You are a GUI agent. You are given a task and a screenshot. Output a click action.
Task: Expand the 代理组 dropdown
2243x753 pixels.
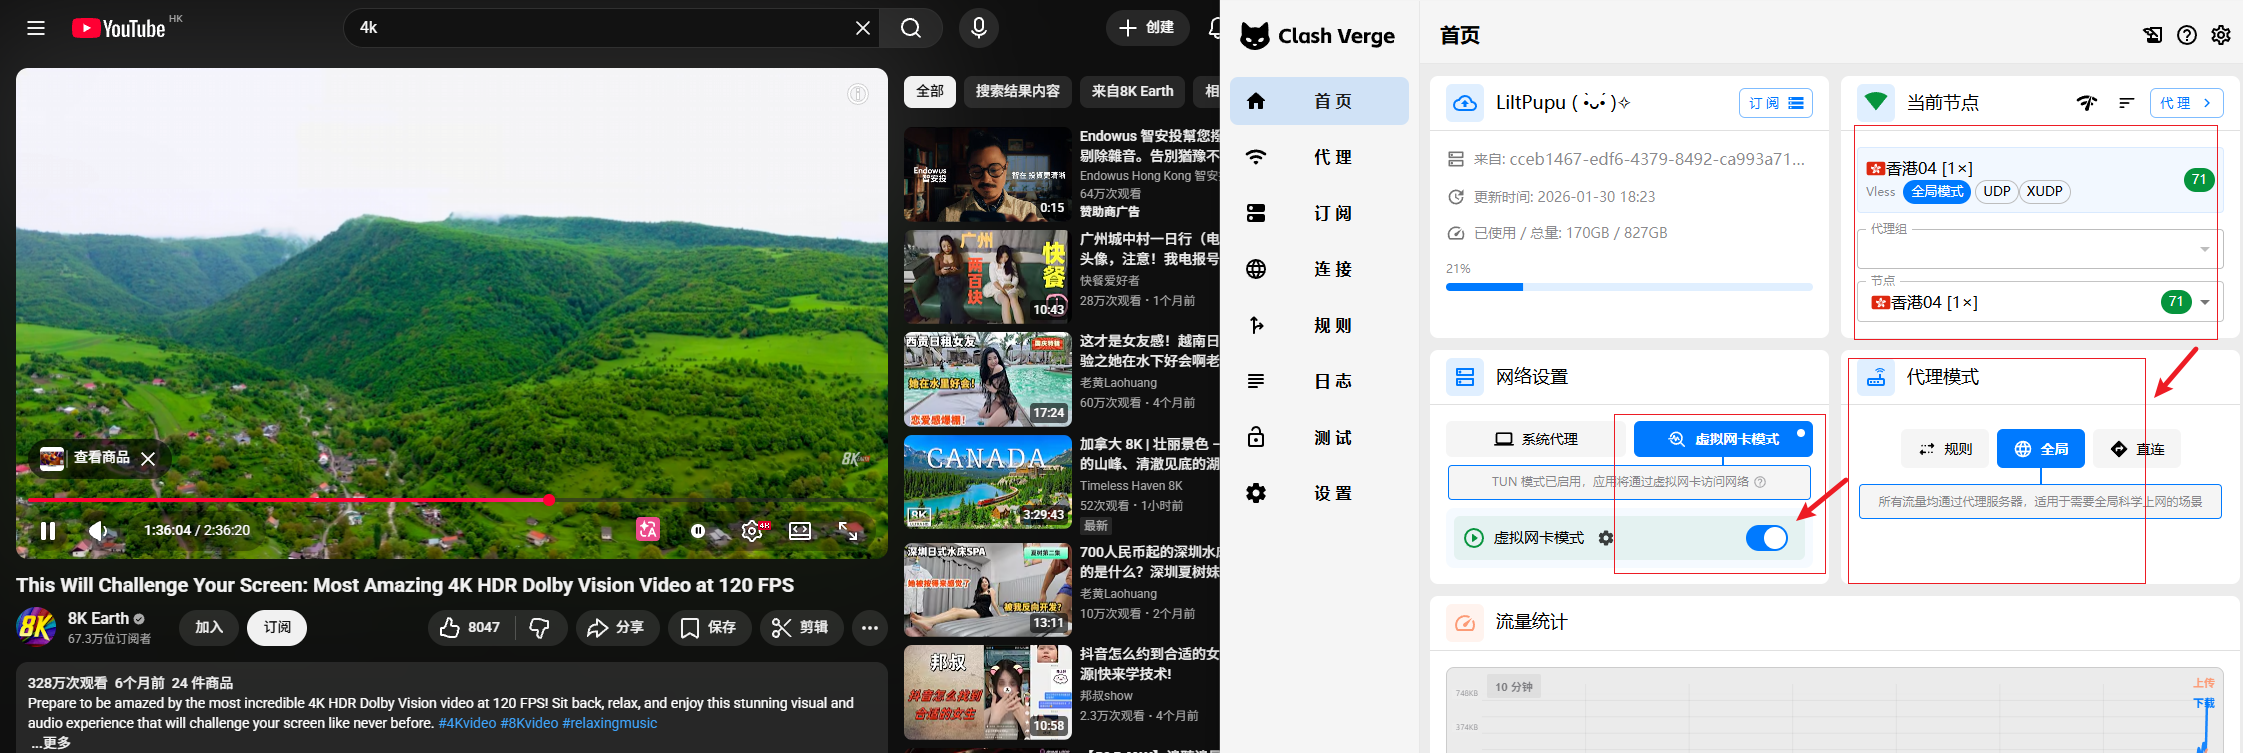[2204, 249]
